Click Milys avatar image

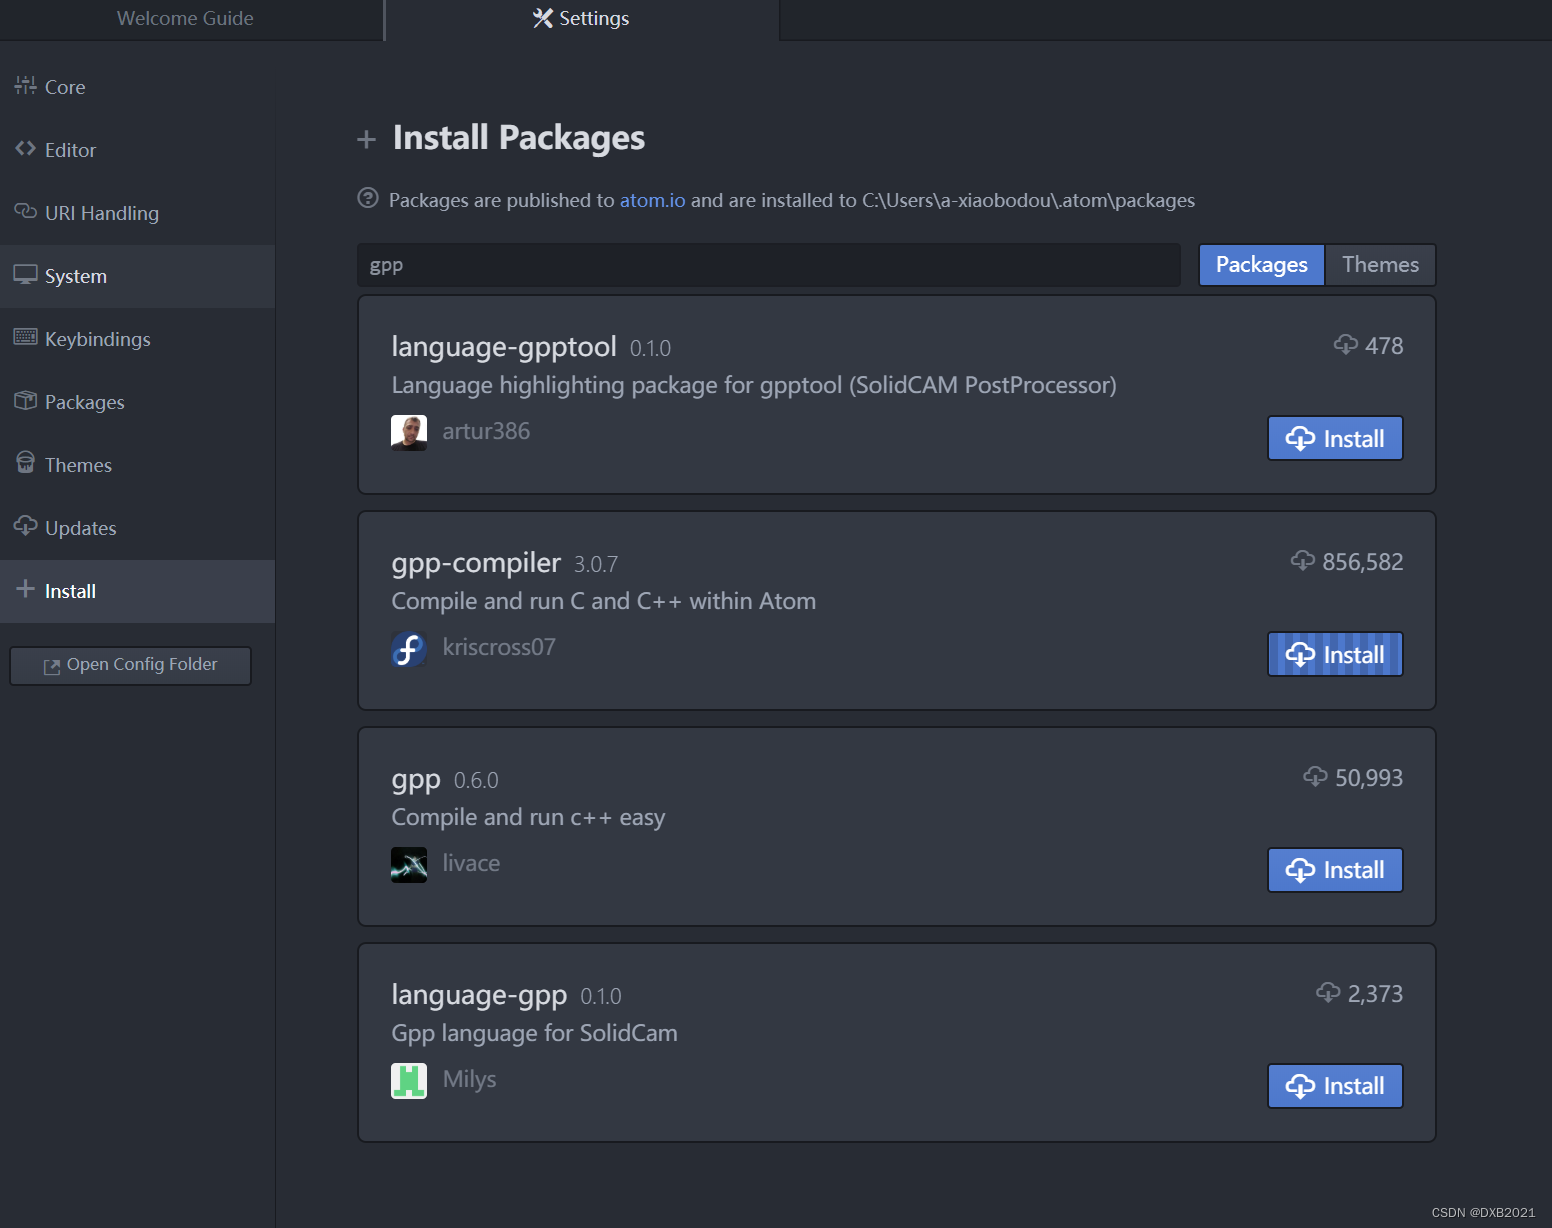409,1081
